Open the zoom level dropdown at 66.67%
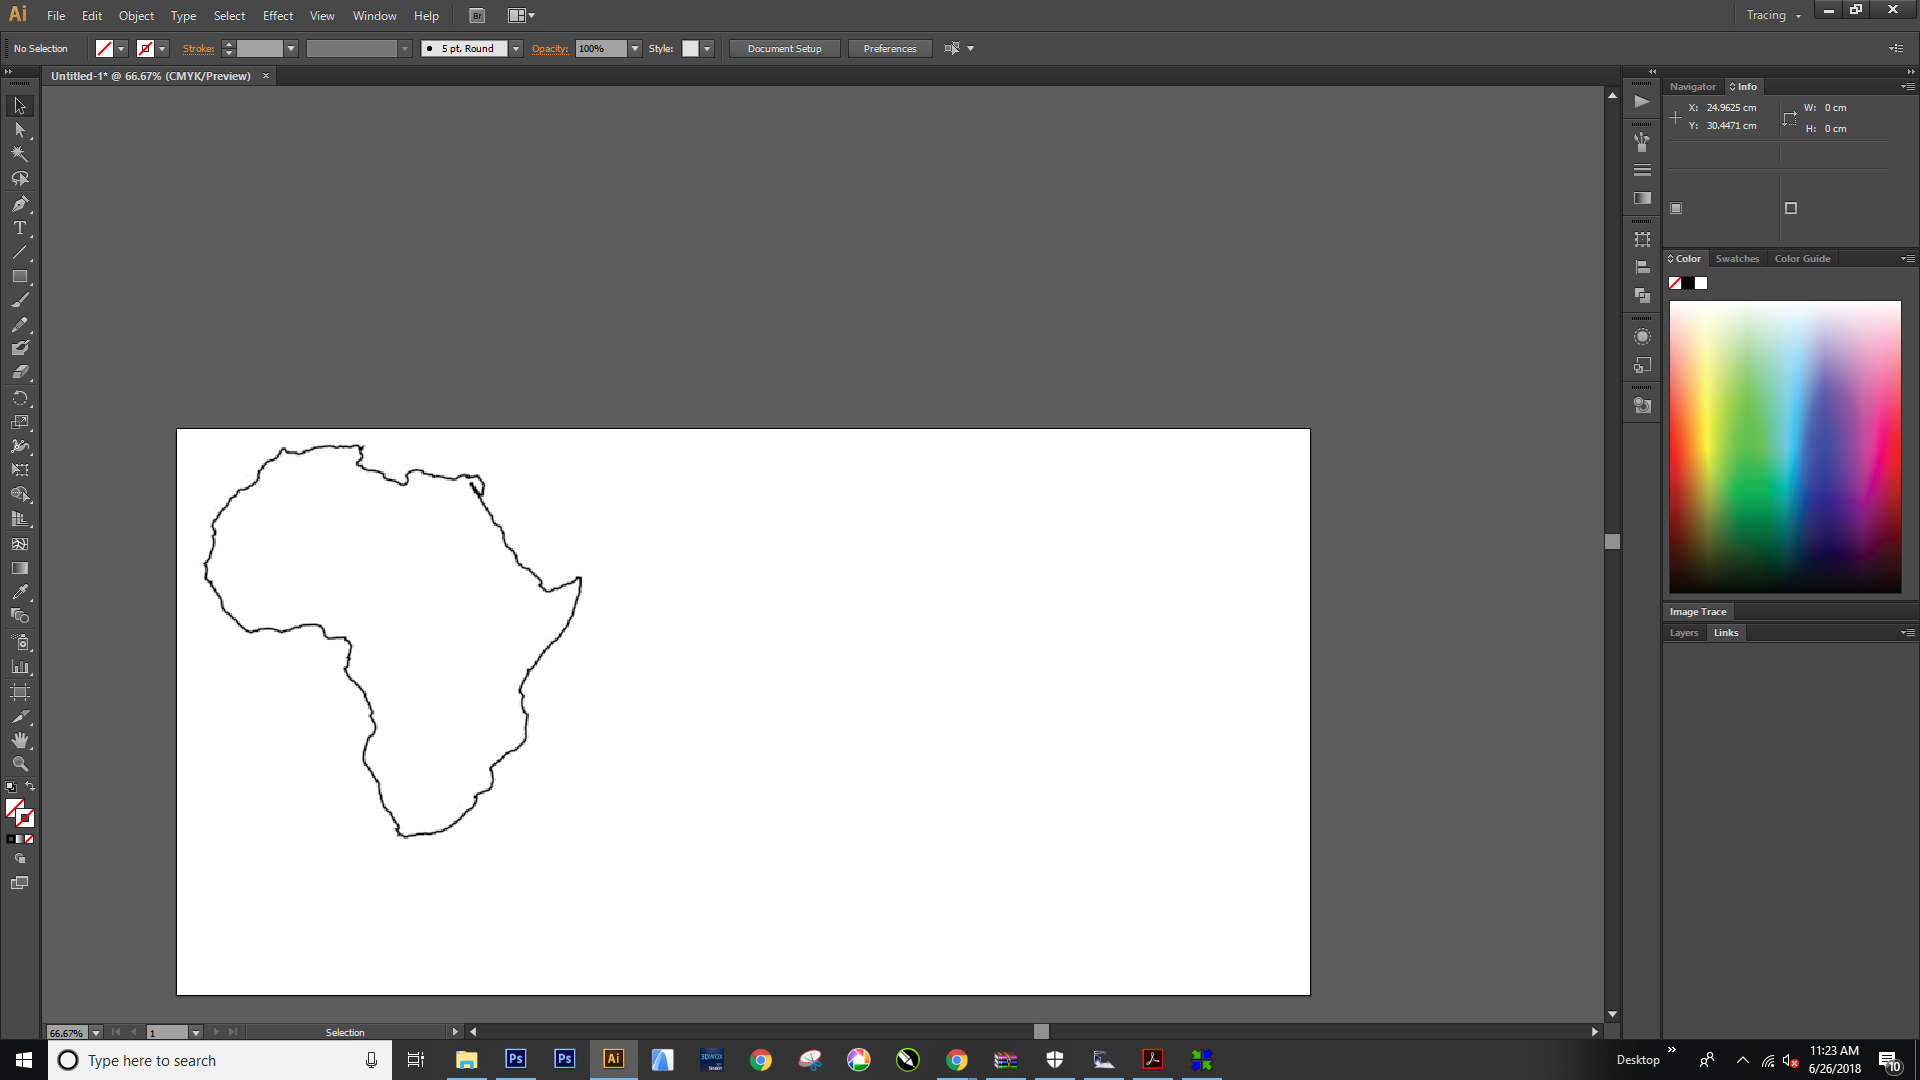Screen dimensions: 1920x1080 96,1032
